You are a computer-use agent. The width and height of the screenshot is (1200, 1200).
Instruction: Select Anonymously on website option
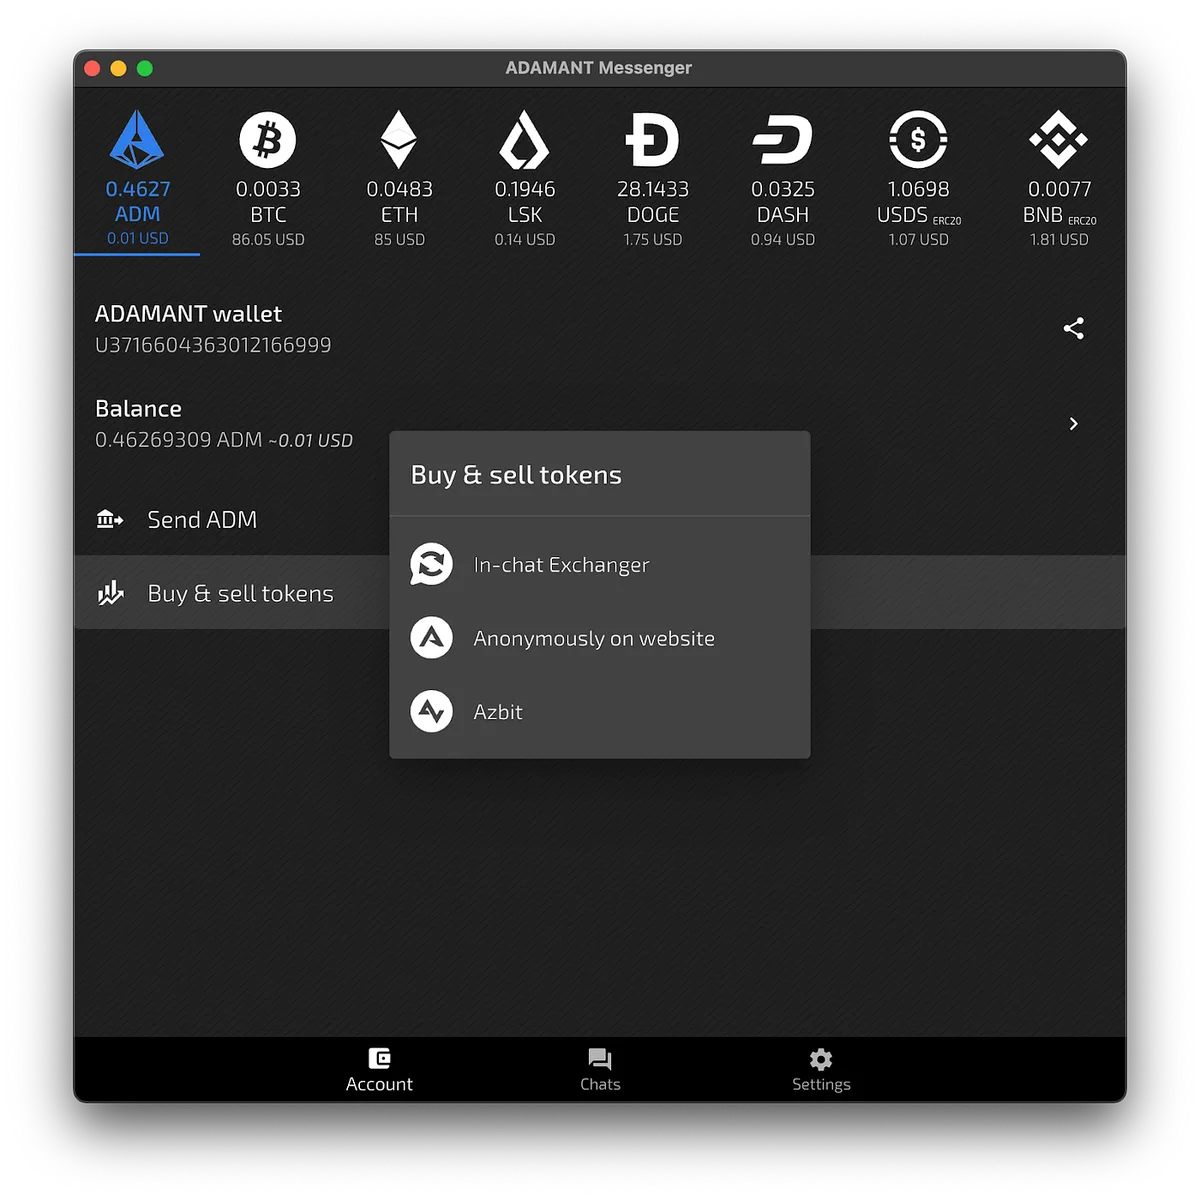point(600,638)
